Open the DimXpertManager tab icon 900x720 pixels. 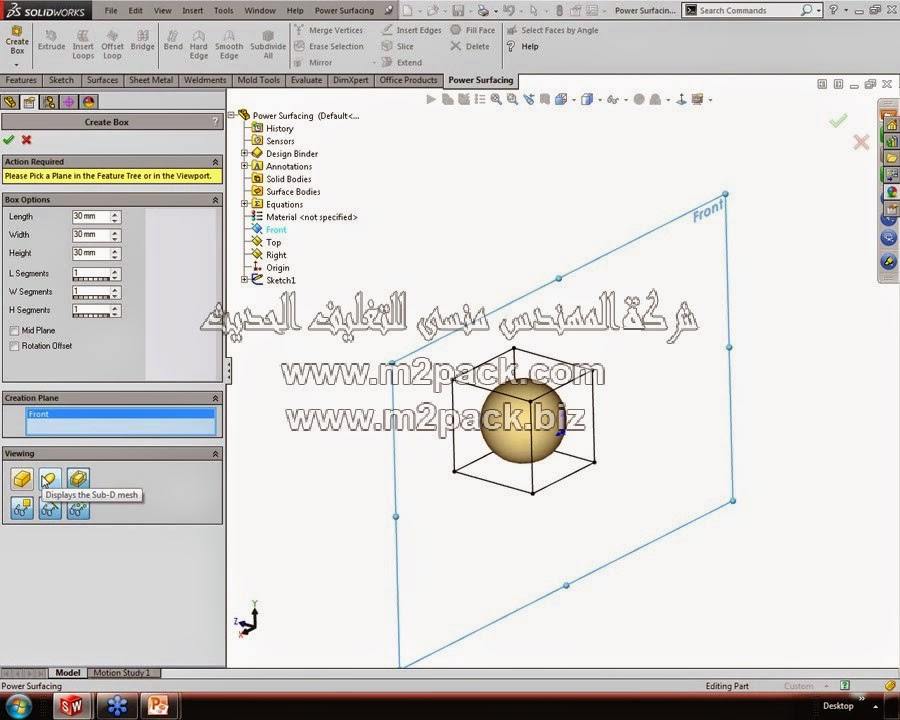[68, 102]
